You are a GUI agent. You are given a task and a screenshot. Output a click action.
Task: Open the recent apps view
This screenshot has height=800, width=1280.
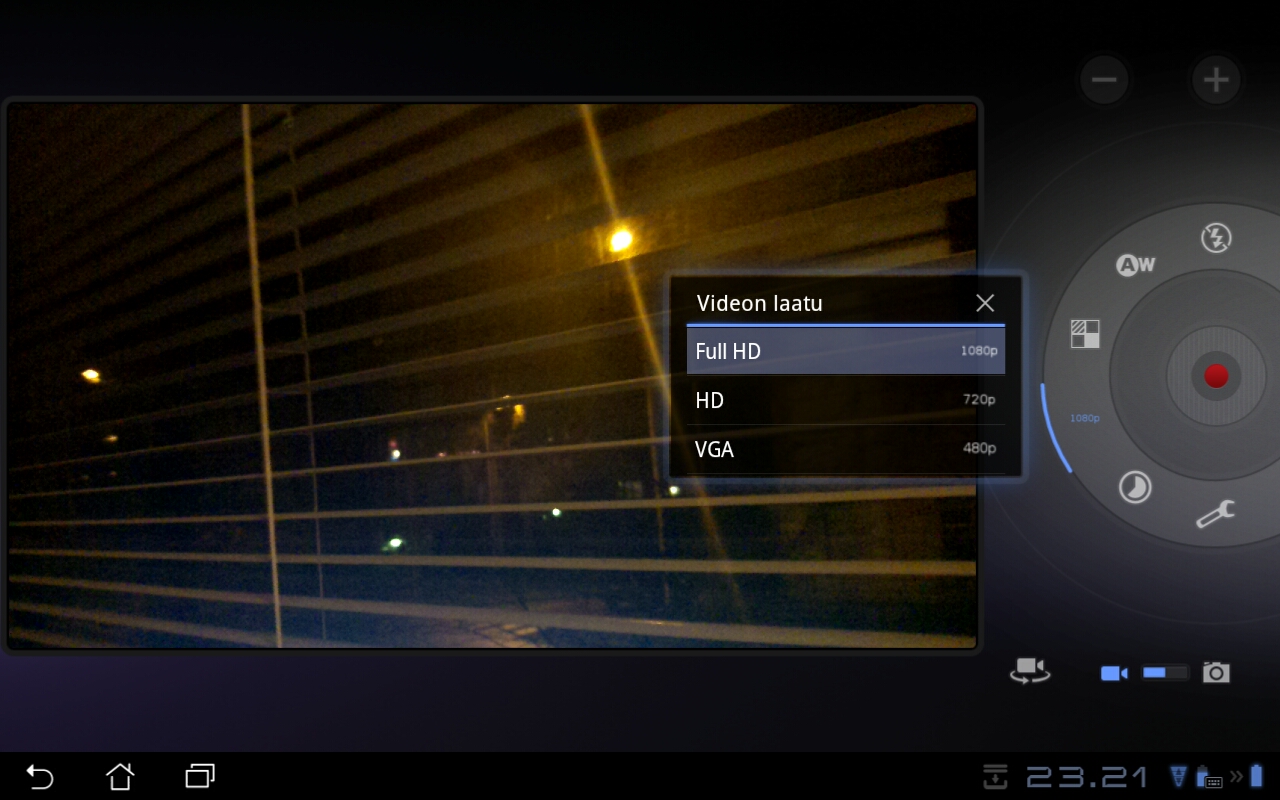pos(201,776)
